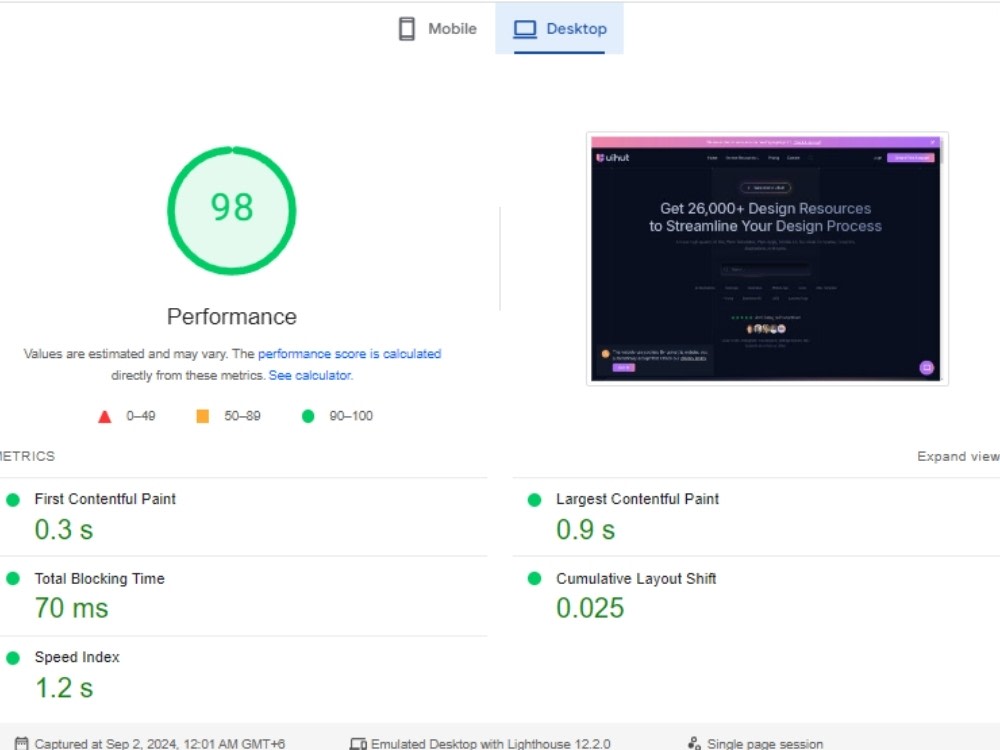Click the green dot beside Largest Contentful Paint

(x=534, y=500)
